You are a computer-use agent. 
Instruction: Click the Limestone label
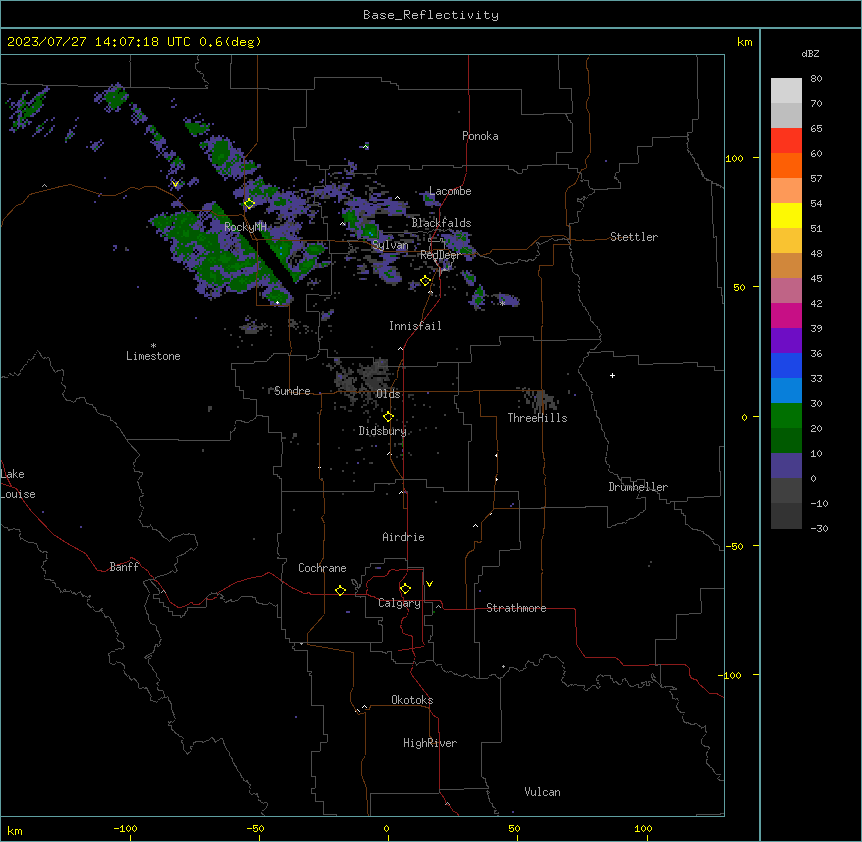point(153,356)
